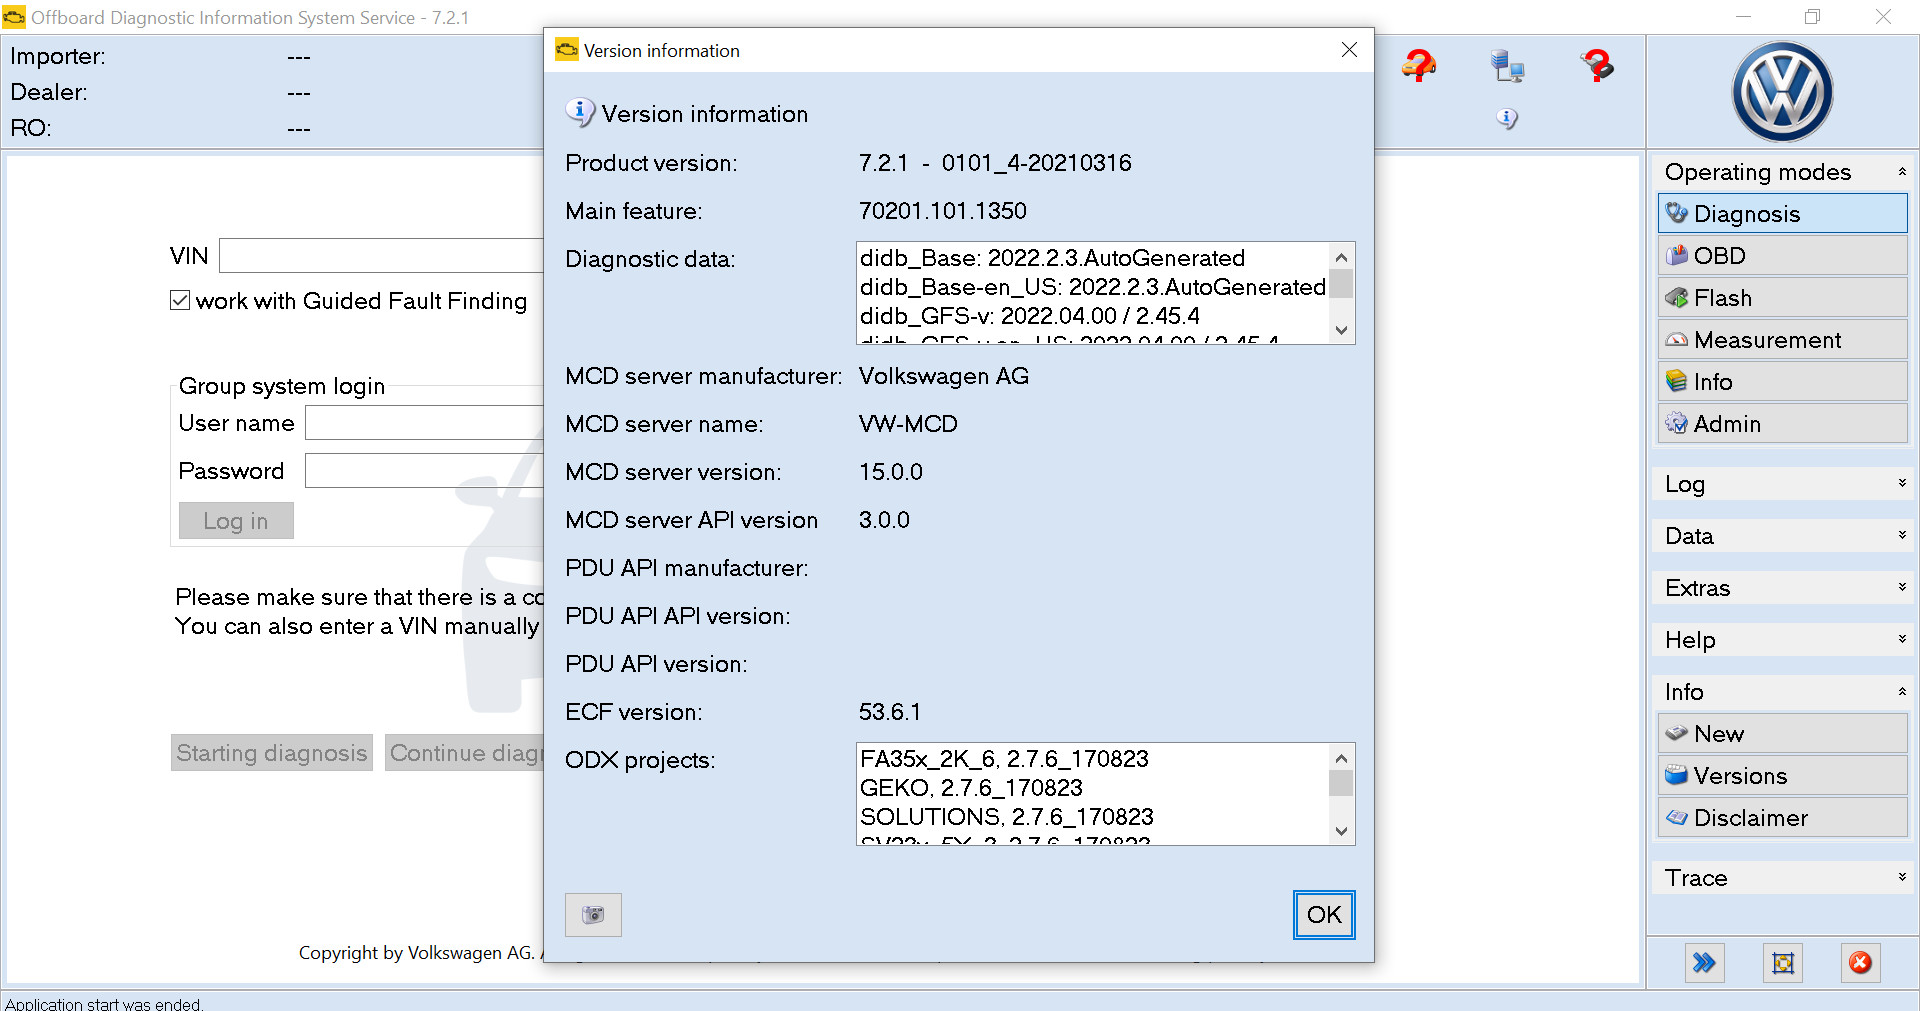Collapse the Info section in the sidebar
This screenshot has width=1920, height=1011.
click(x=1902, y=691)
